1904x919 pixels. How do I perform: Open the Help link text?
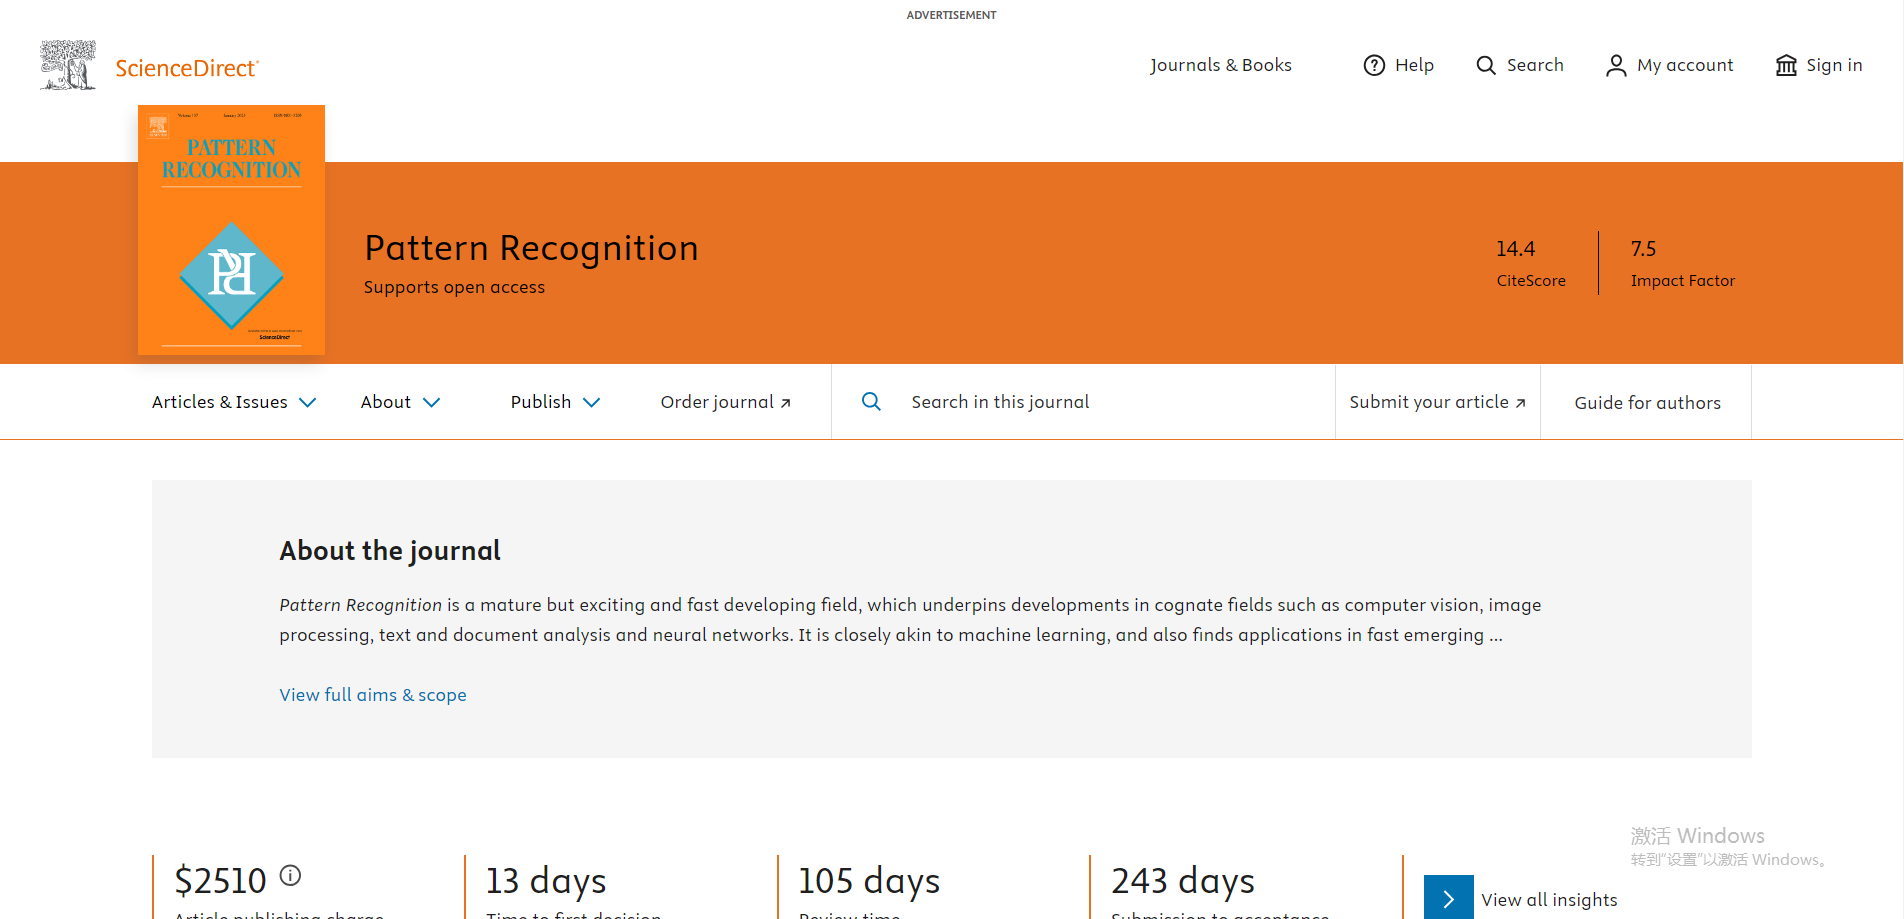tap(1414, 65)
